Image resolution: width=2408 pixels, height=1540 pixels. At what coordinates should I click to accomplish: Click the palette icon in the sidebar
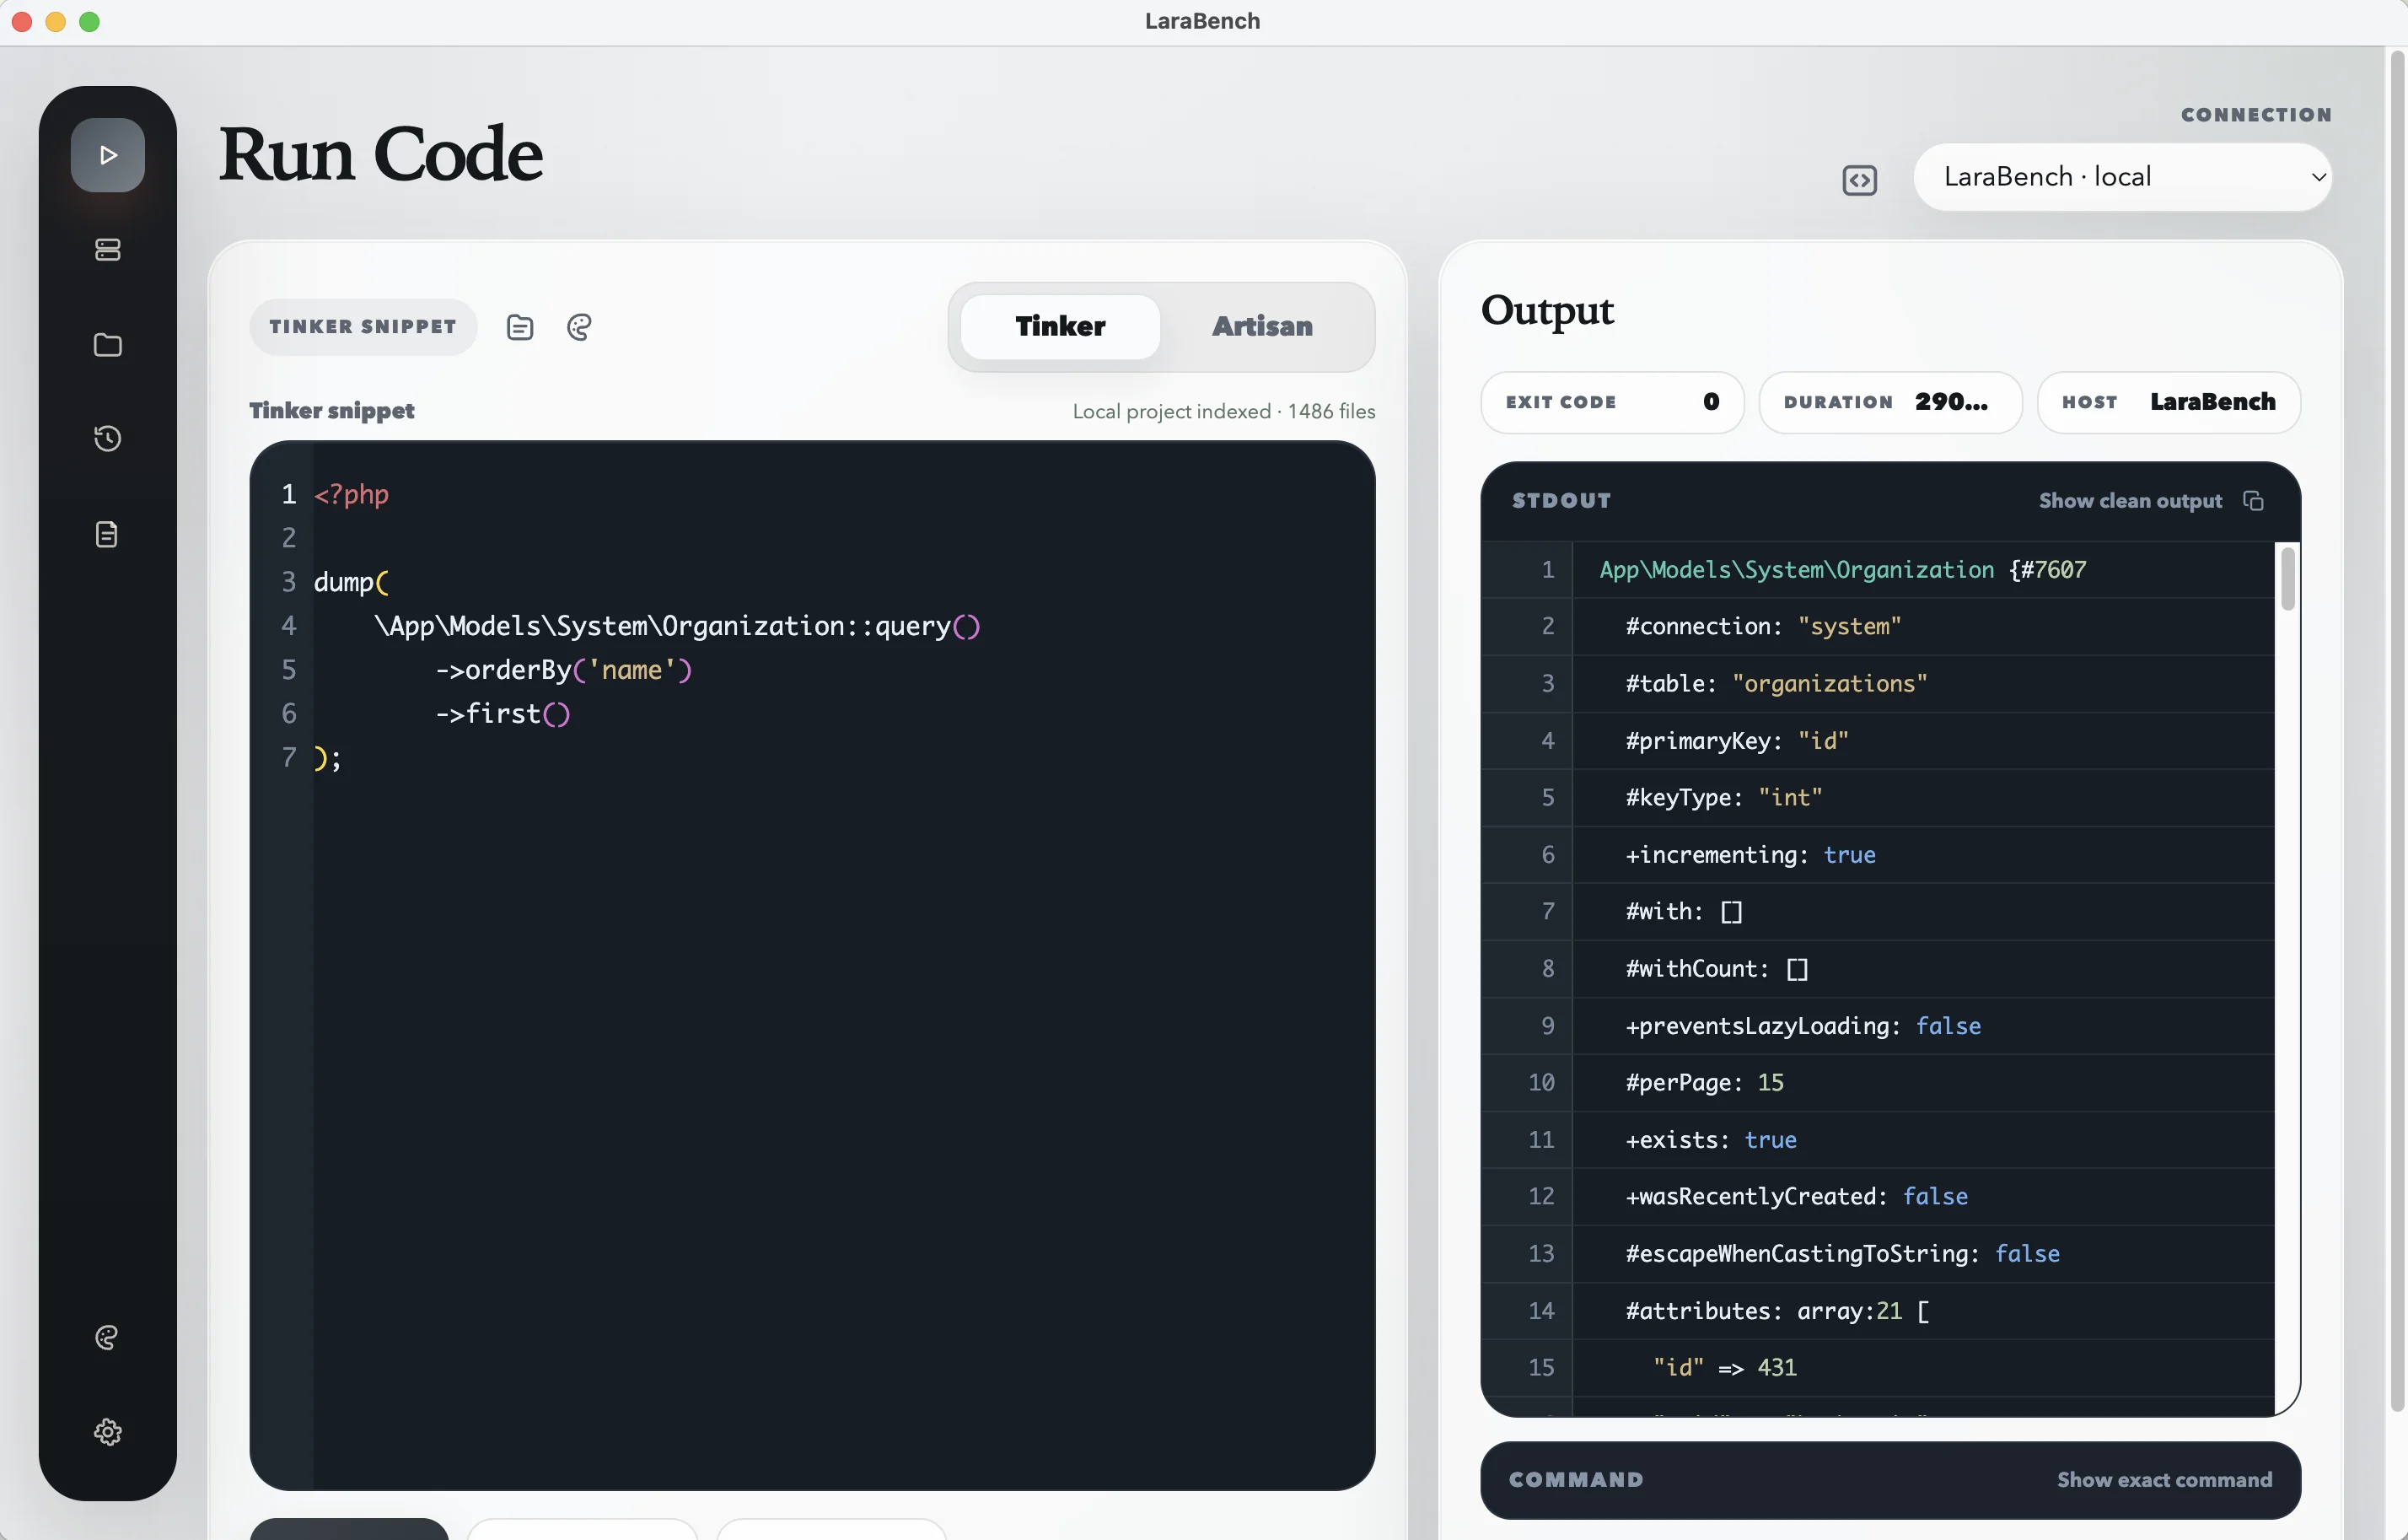point(107,1337)
